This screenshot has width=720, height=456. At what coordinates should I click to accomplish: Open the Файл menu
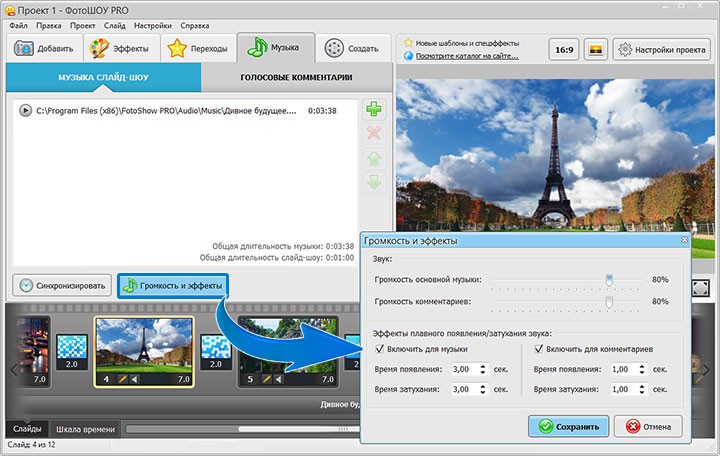tap(18, 26)
